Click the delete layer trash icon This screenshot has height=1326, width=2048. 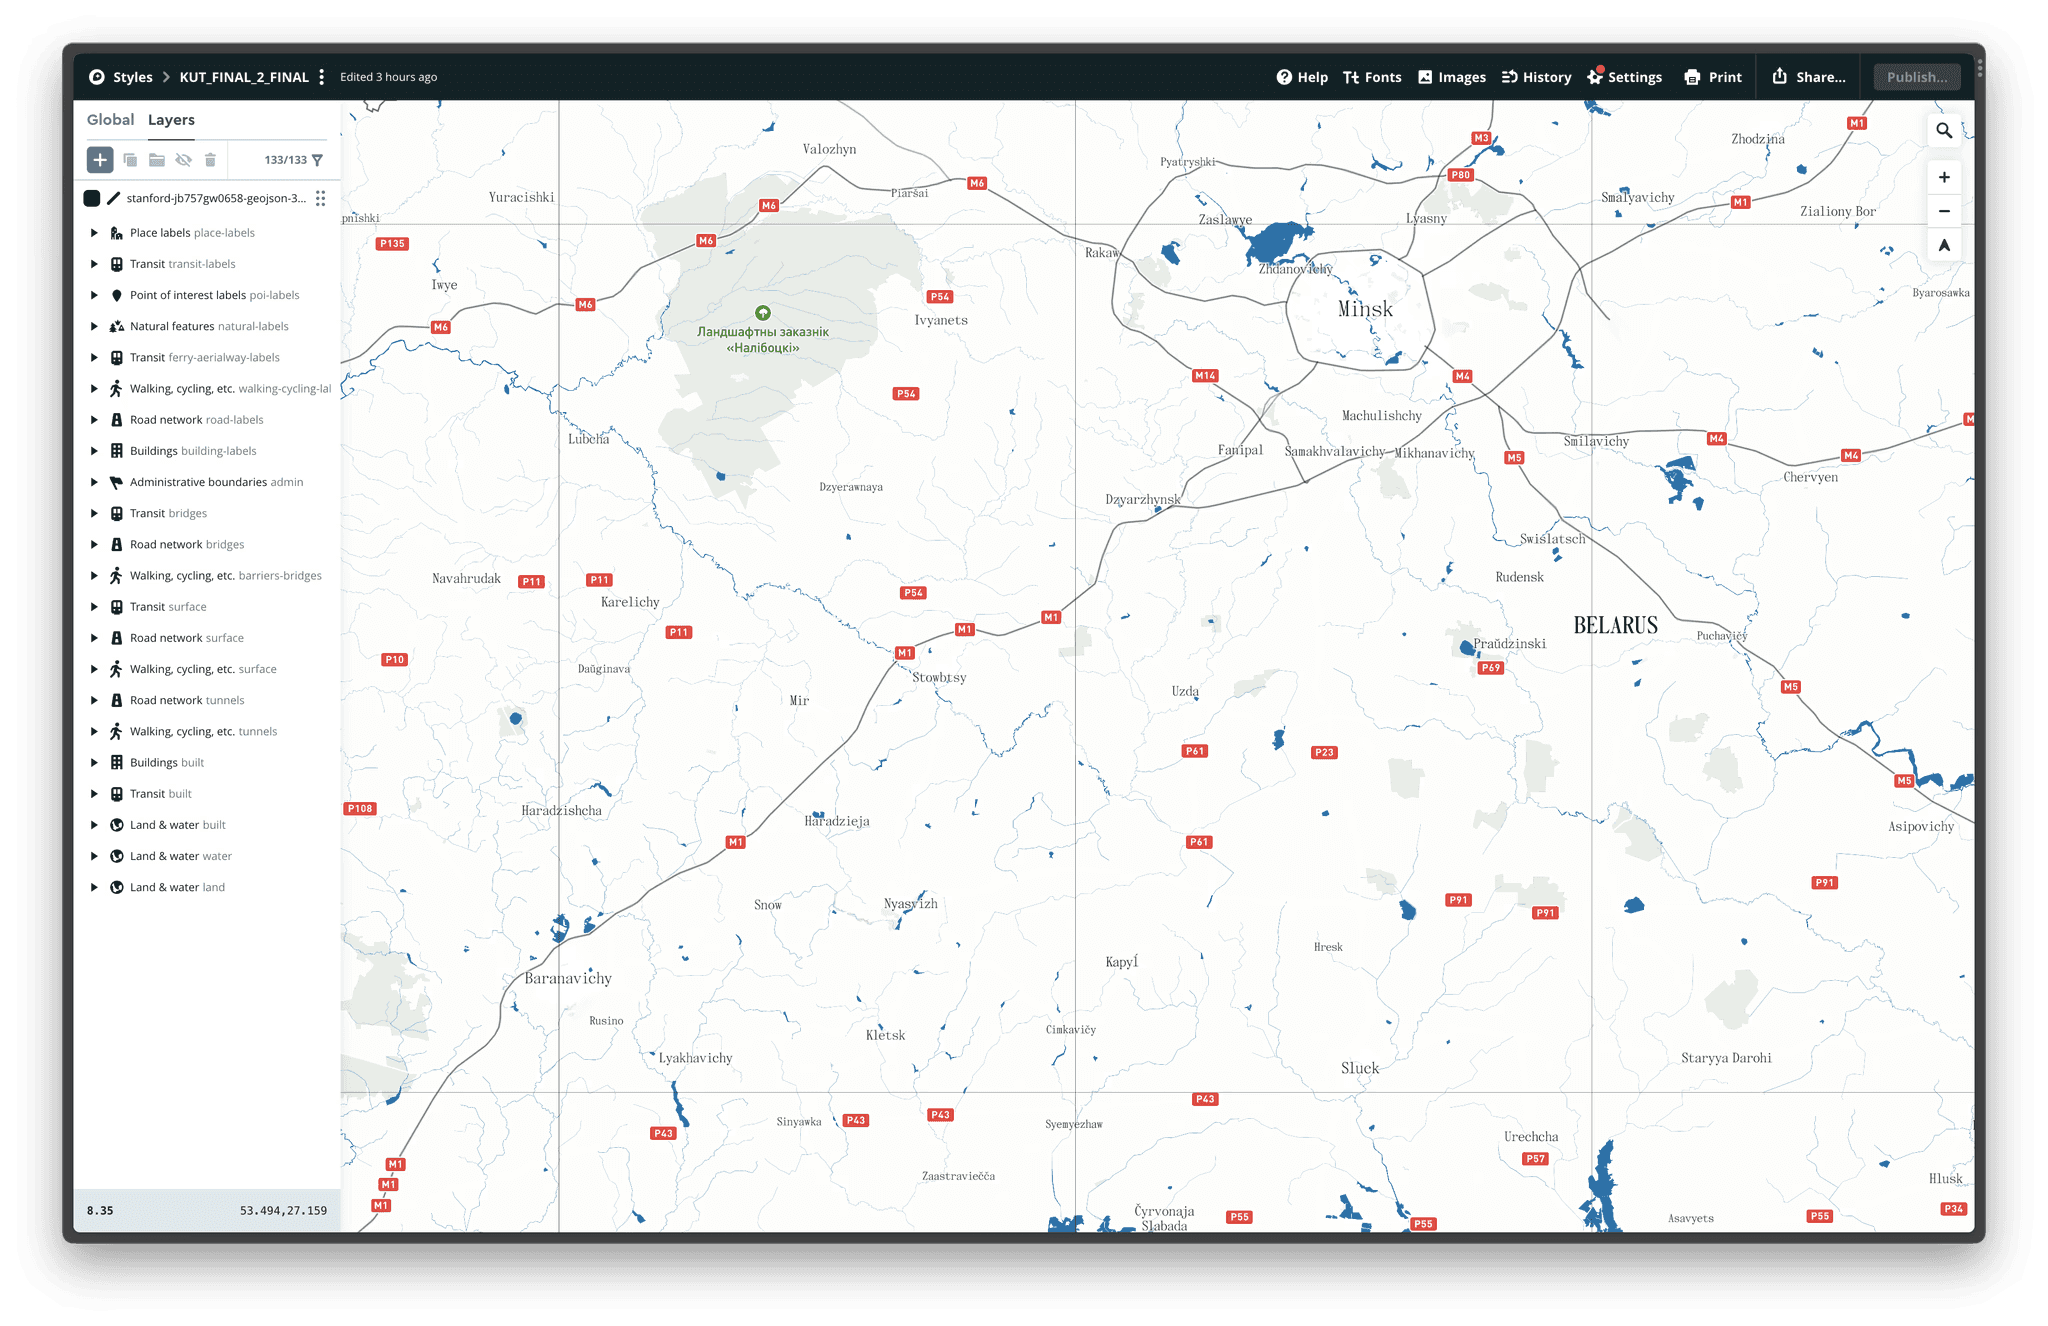click(210, 160)
